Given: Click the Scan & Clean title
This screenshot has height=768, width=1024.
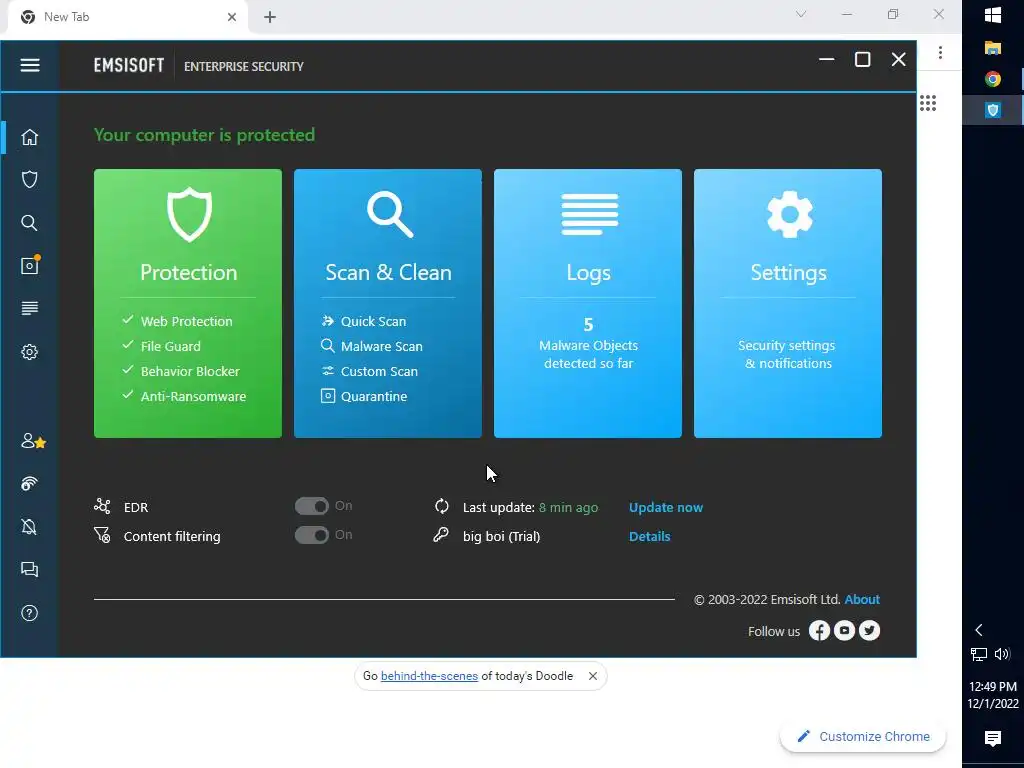Looking at the screenshot, I should pos(389,272).
